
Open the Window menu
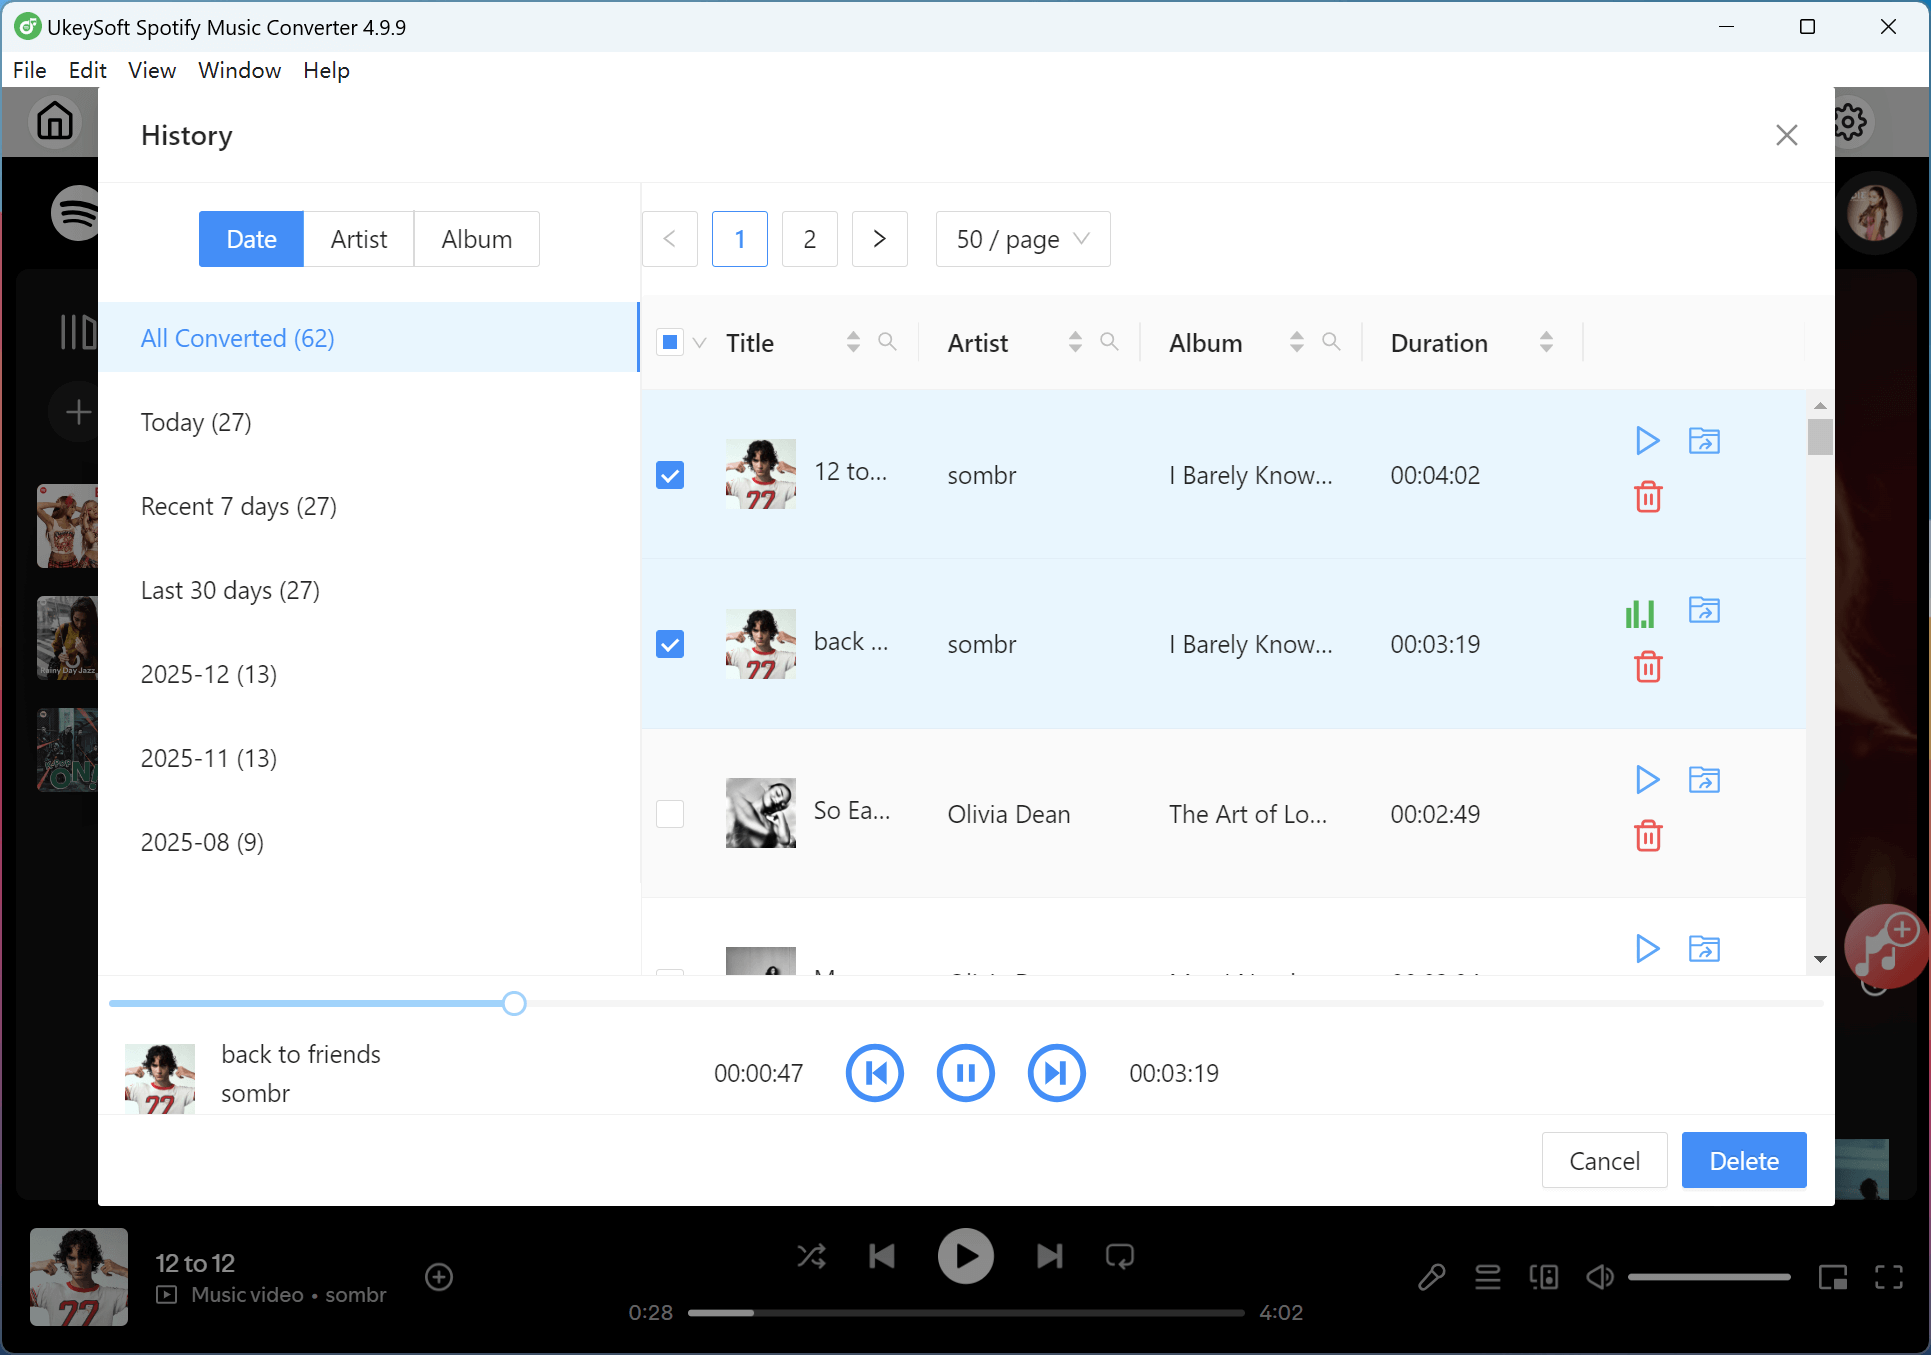click(239, 70)
